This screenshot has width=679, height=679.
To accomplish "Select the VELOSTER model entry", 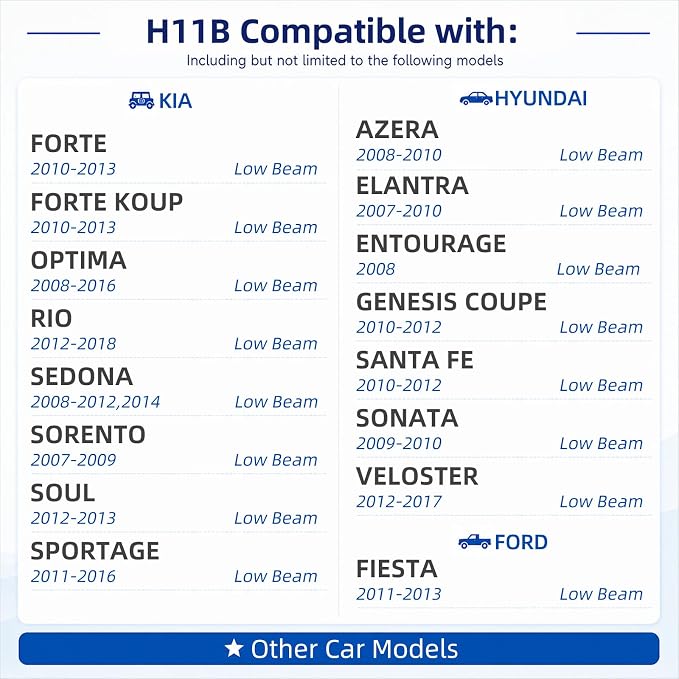I will tap(503, 488).
